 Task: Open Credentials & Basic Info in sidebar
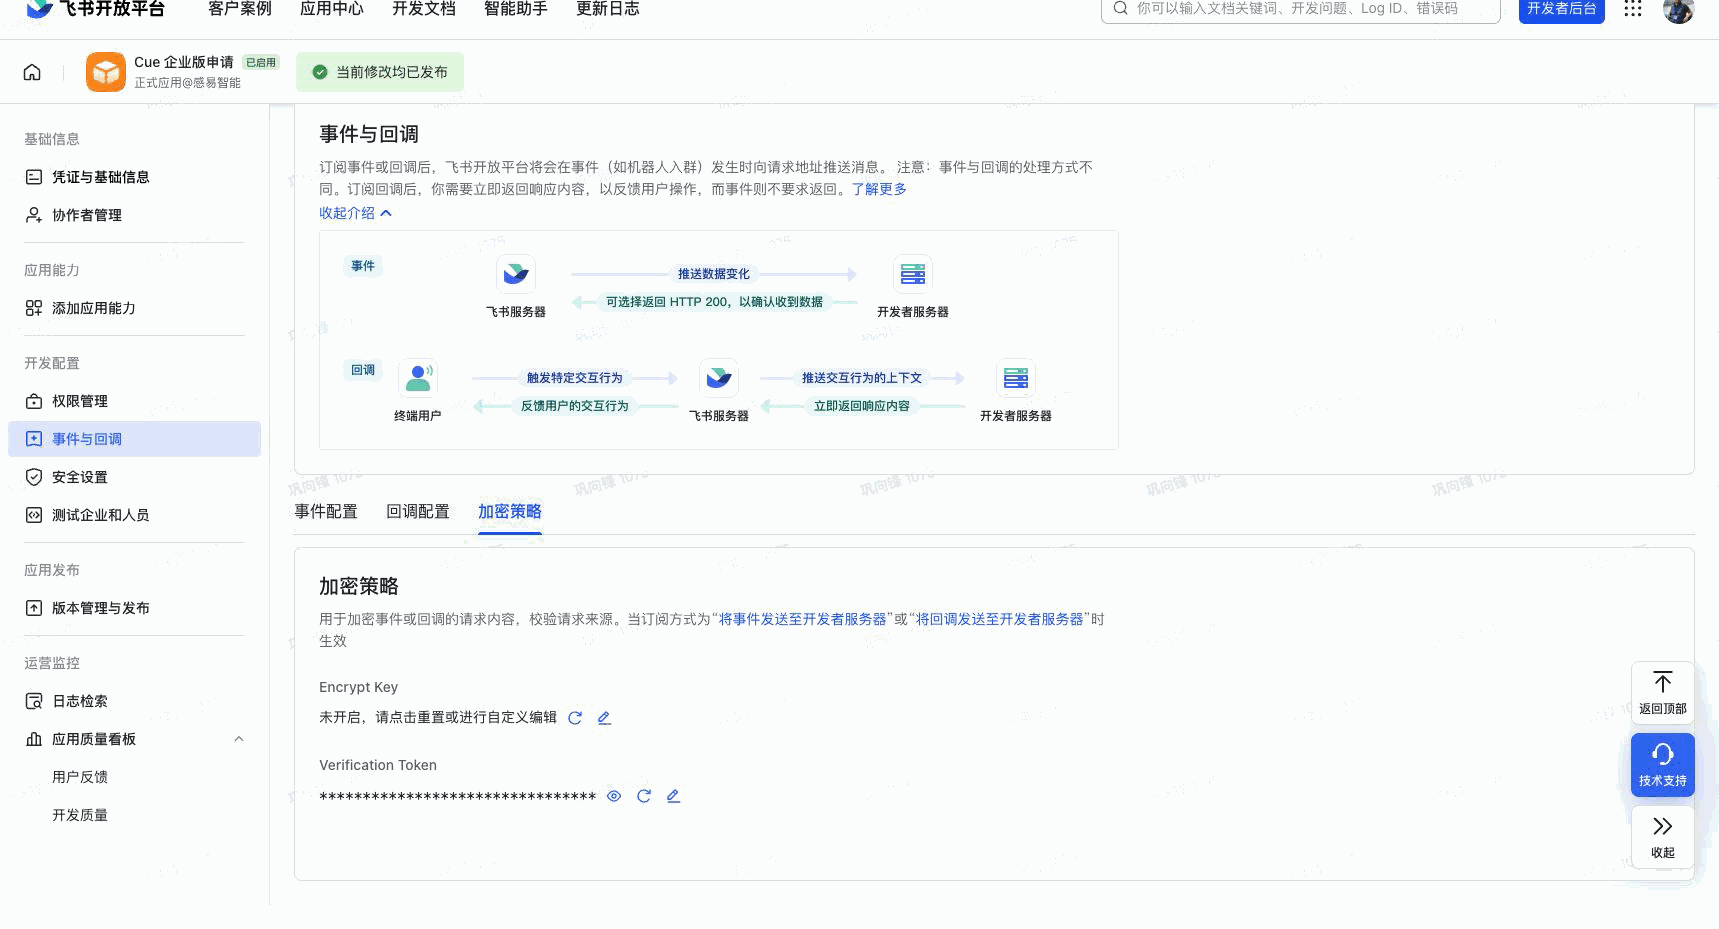pos(134,177)
